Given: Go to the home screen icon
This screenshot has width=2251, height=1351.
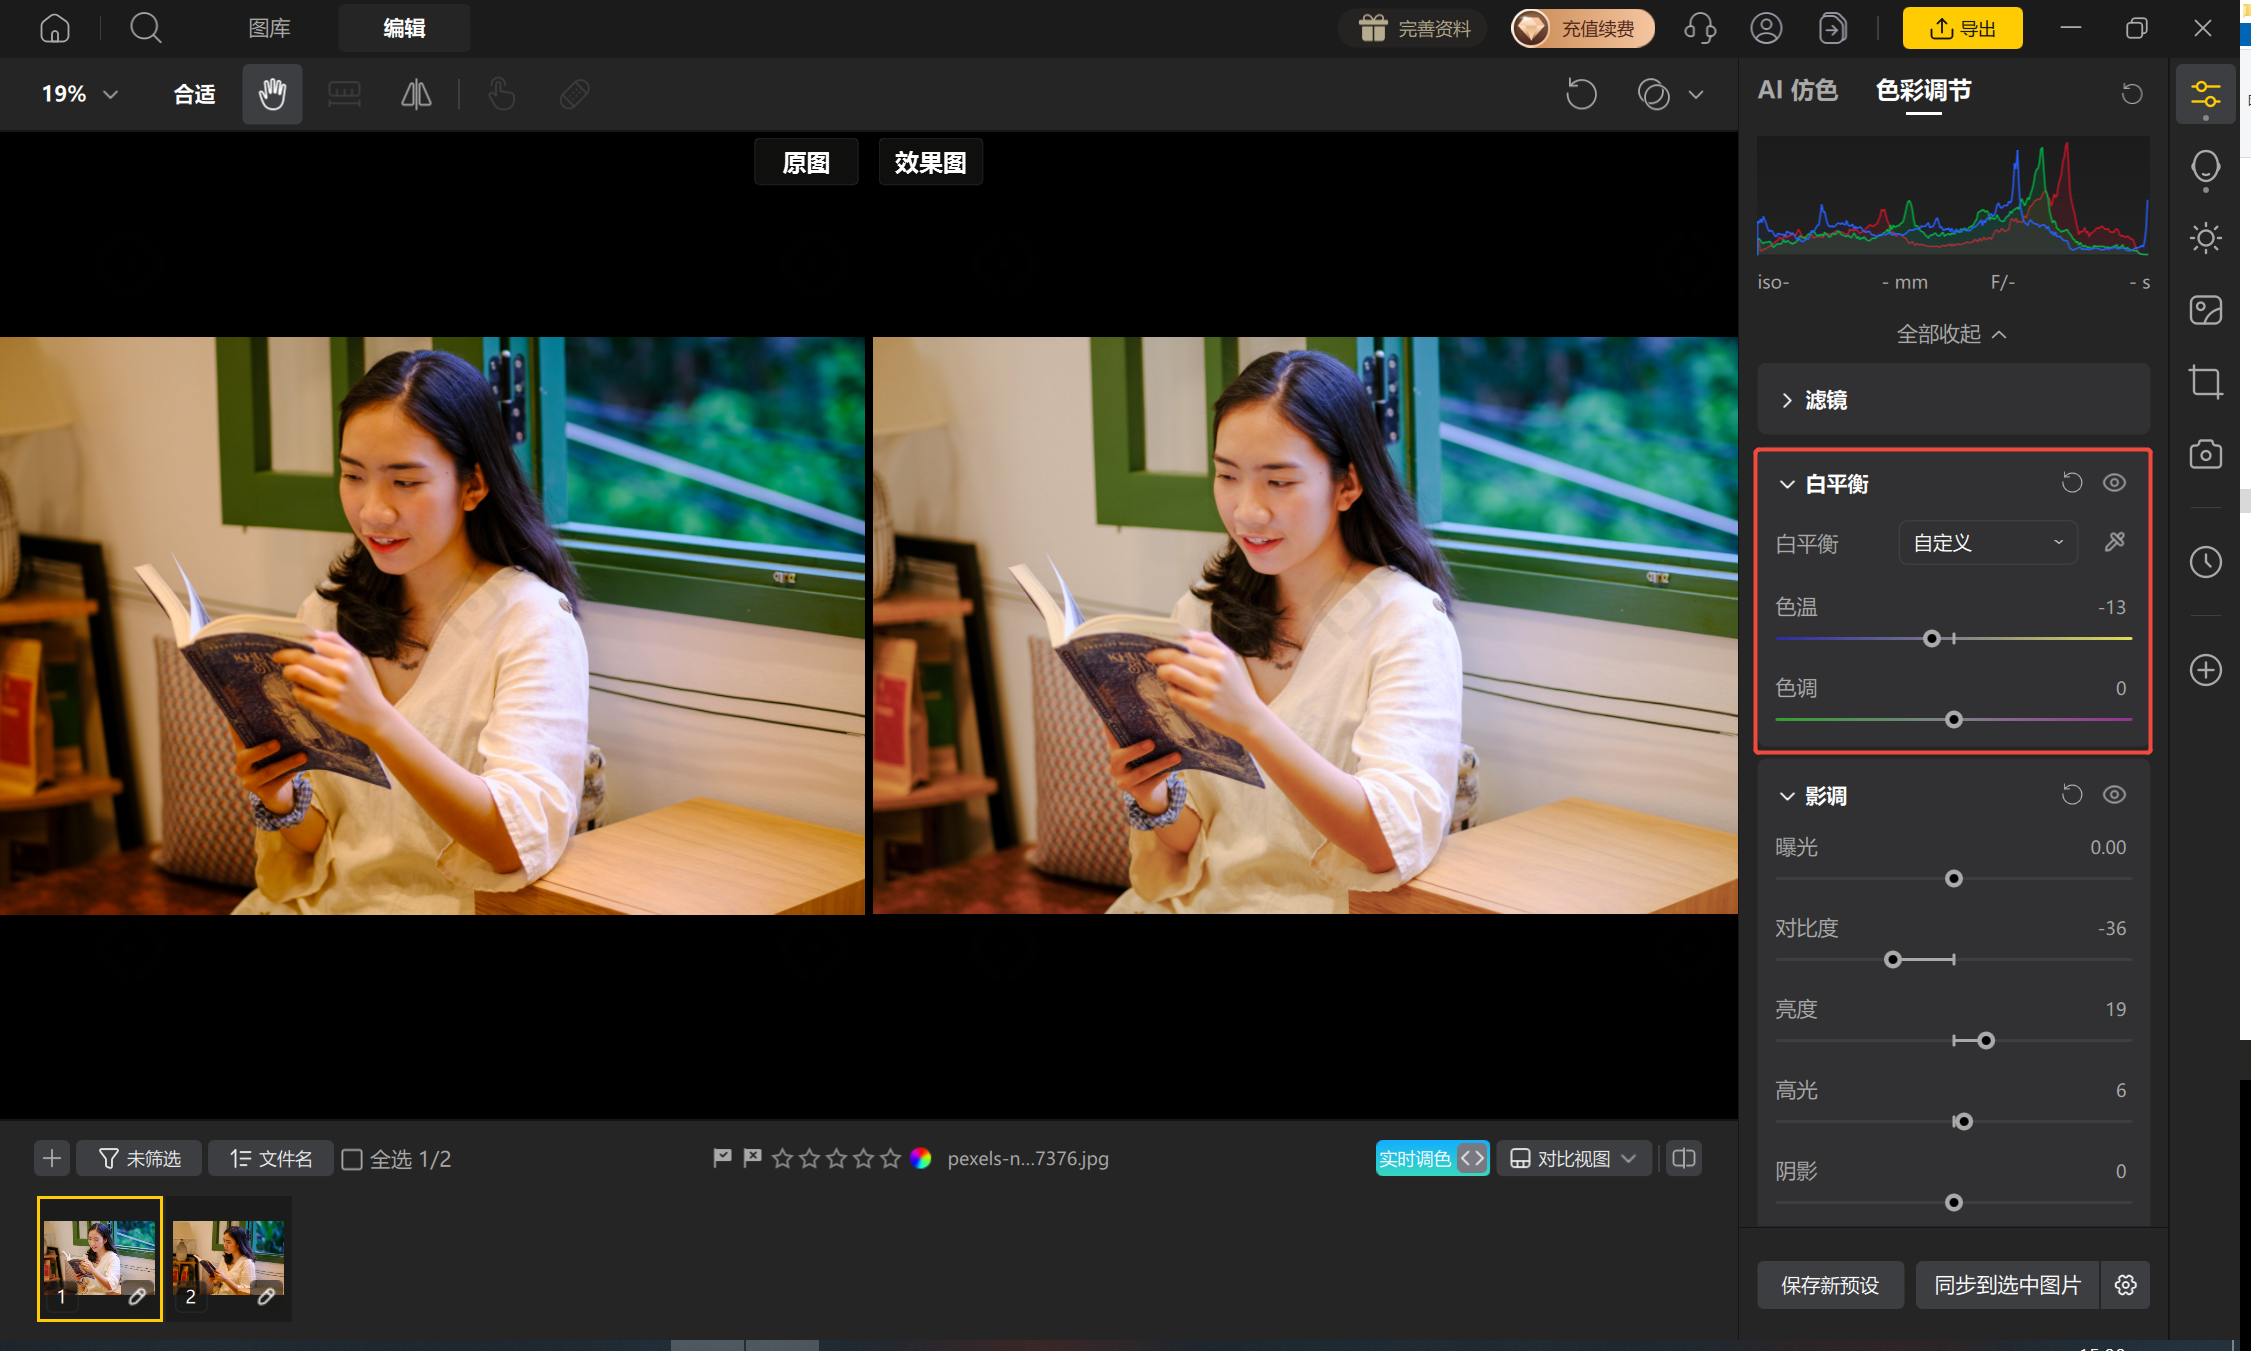Looking at the screenshot, I should click(55, 28).
